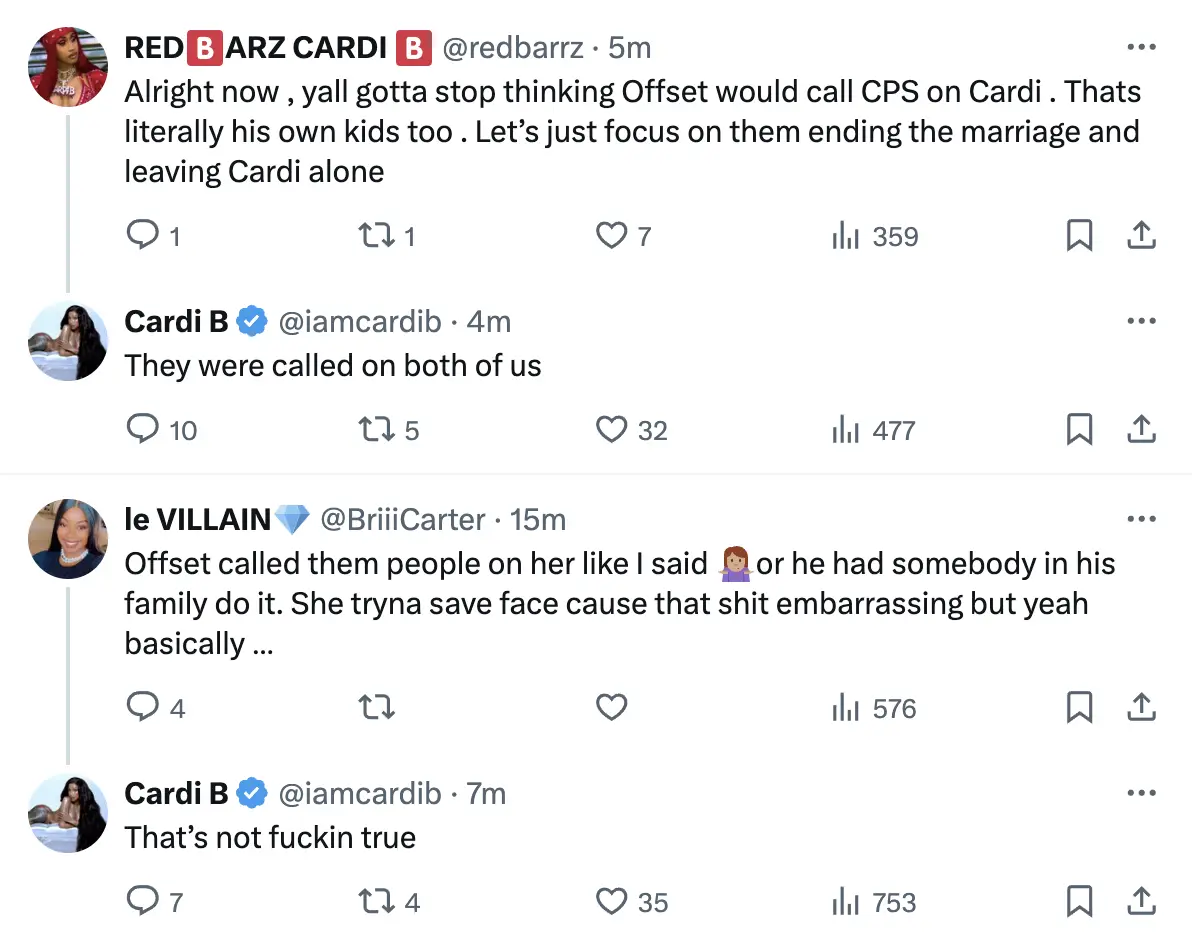This screenshot has height=938, width=1192.
Task: Reply to Cardi B's "They were called on both of us" tweet
Action: pyautogui.click(x=142, y=430)
